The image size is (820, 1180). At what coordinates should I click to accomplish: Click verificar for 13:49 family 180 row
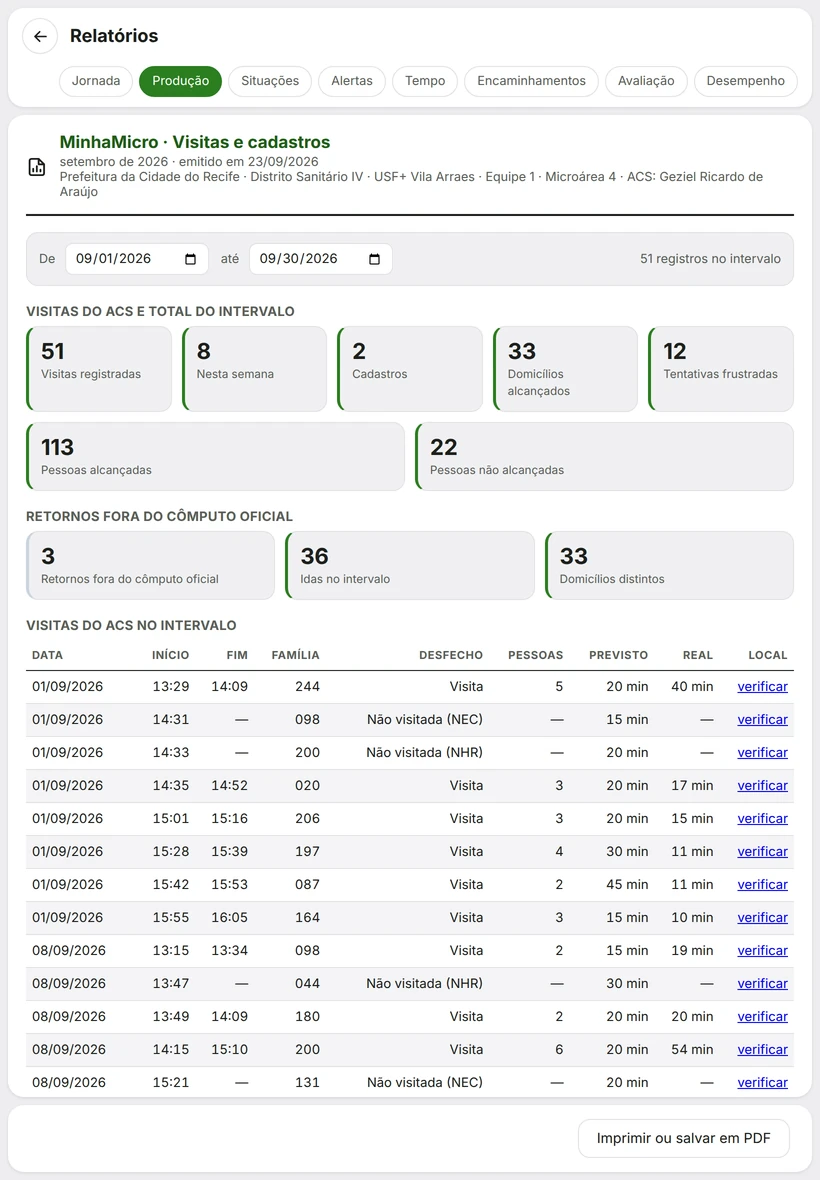coord(762,1017)
